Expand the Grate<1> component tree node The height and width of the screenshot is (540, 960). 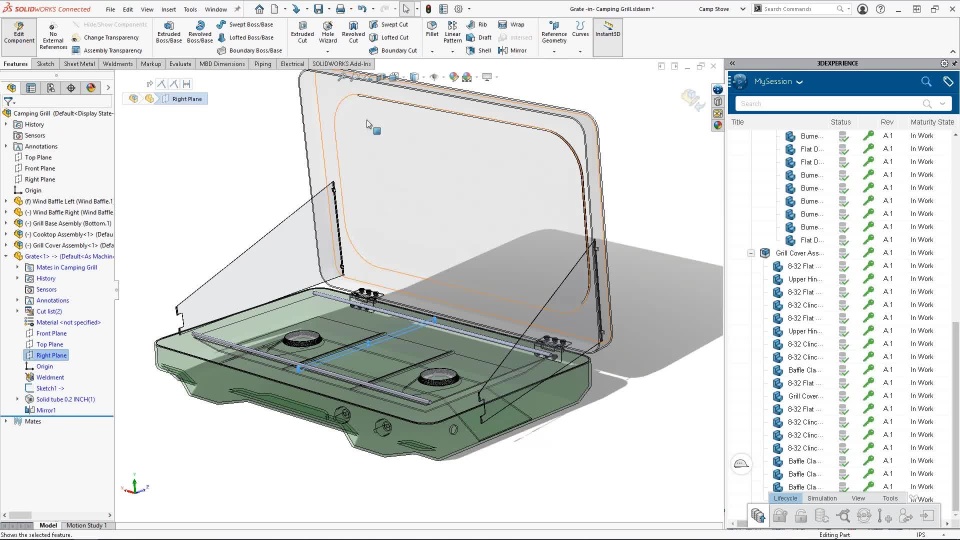(x=6, y=257)
